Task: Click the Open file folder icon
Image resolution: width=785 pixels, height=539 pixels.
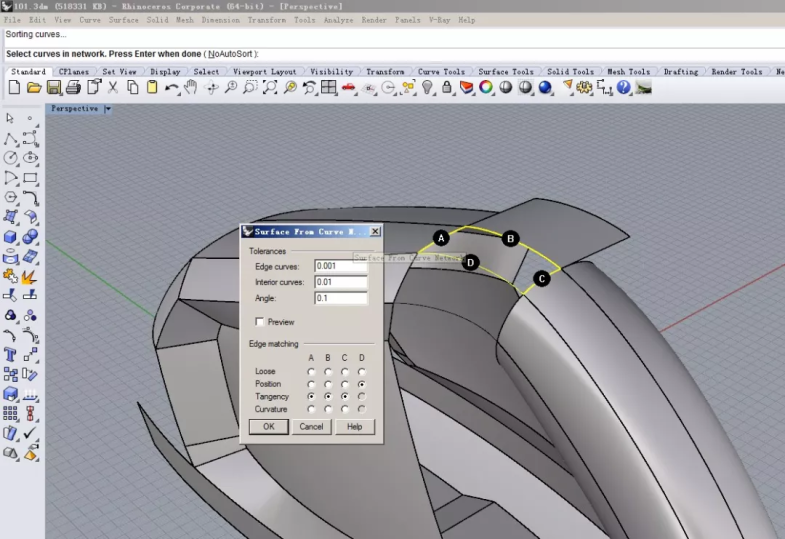Action: [x=34, y=88]
